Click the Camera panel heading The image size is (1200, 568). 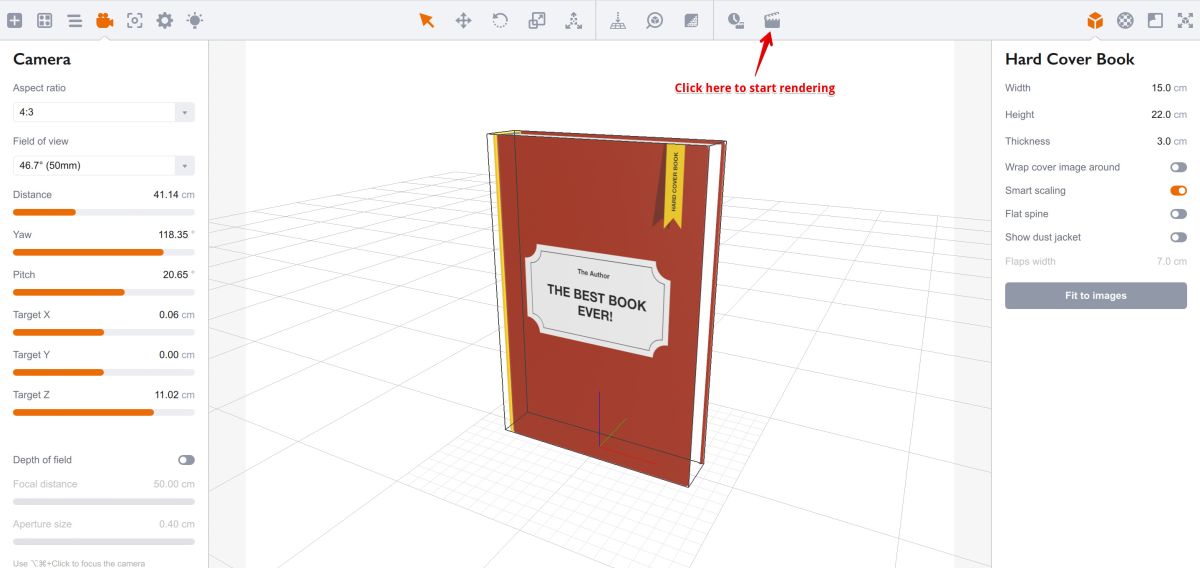coord(42,59)
